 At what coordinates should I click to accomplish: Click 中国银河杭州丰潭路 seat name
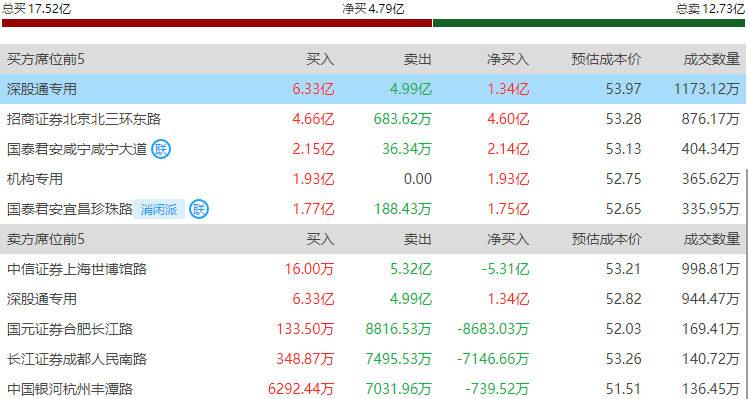(70, 388)
